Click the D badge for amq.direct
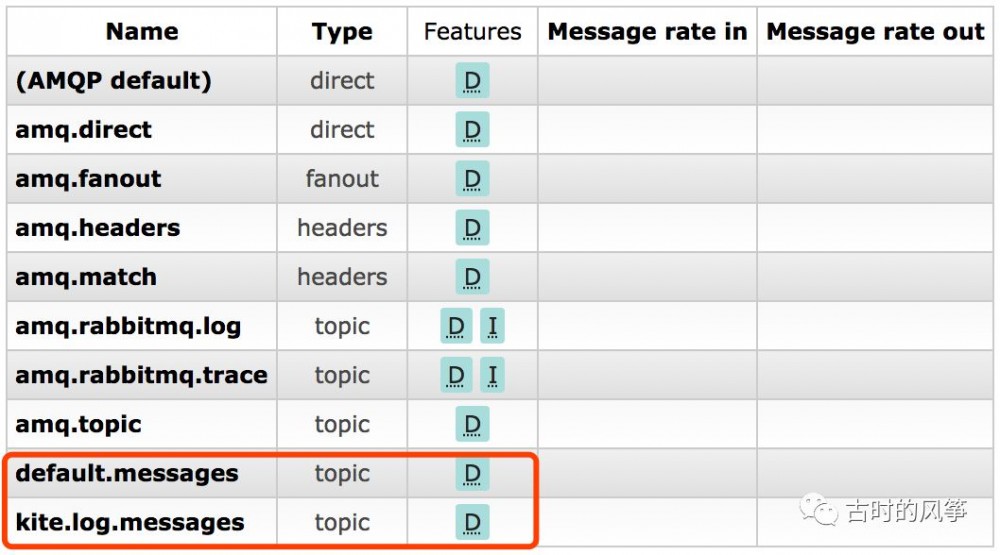This screenshot has width=1000, height=555. pos(472,130)
